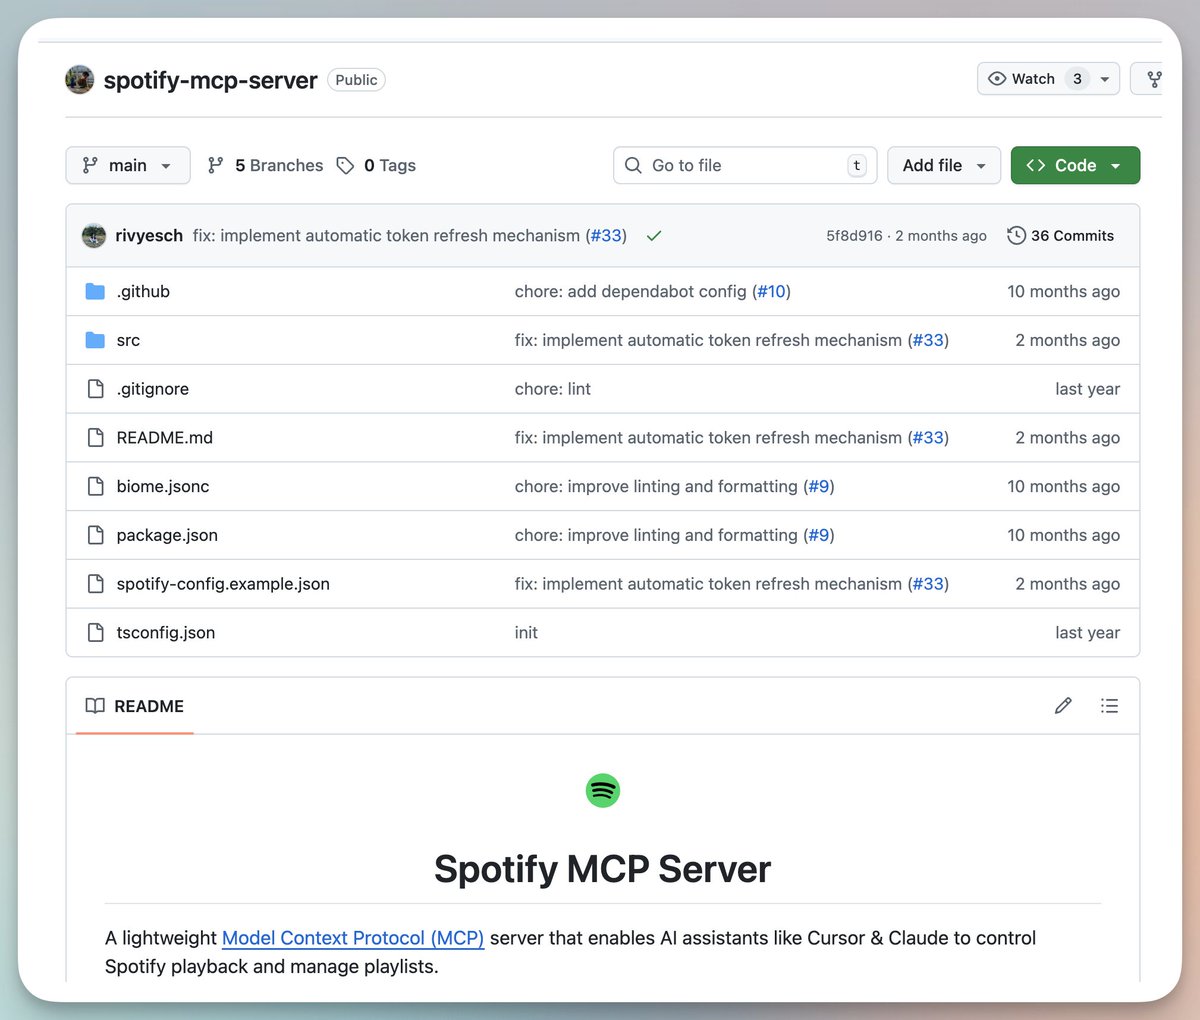Open the .github folder
The image size is (1200, 1020).
(143, 291)
